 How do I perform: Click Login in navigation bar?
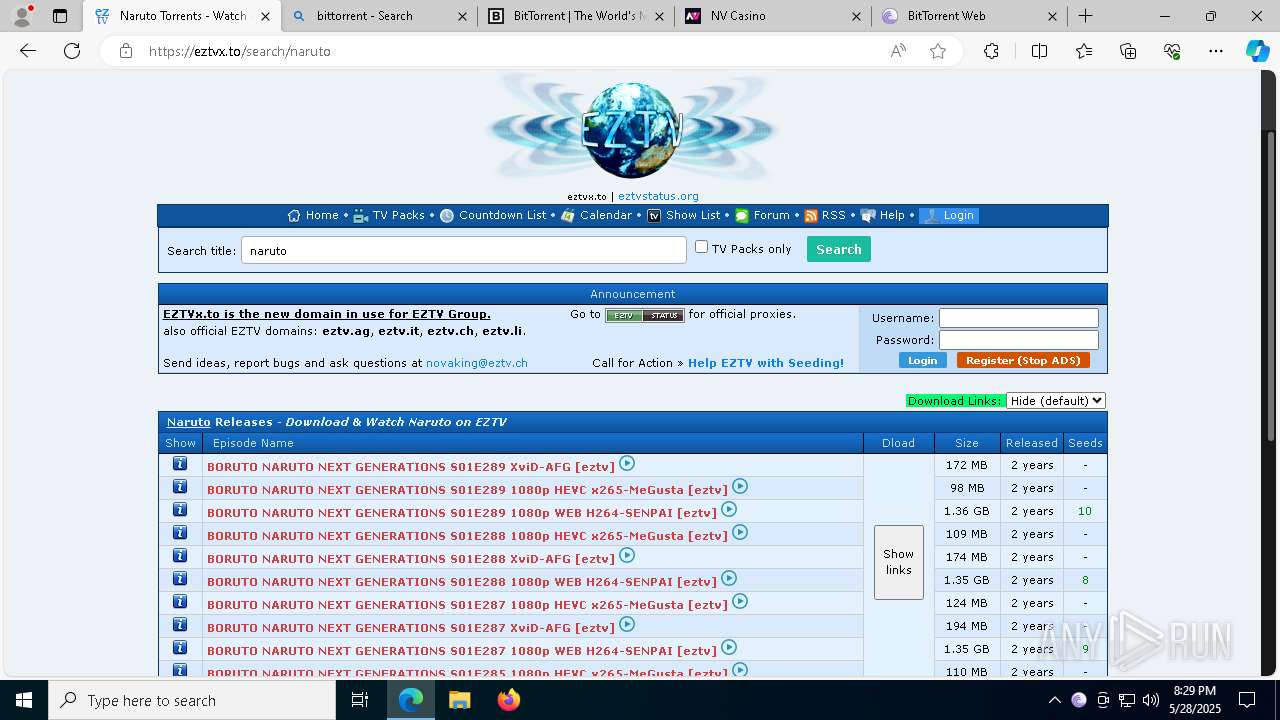pyautogui.click(x=949, y=215)
